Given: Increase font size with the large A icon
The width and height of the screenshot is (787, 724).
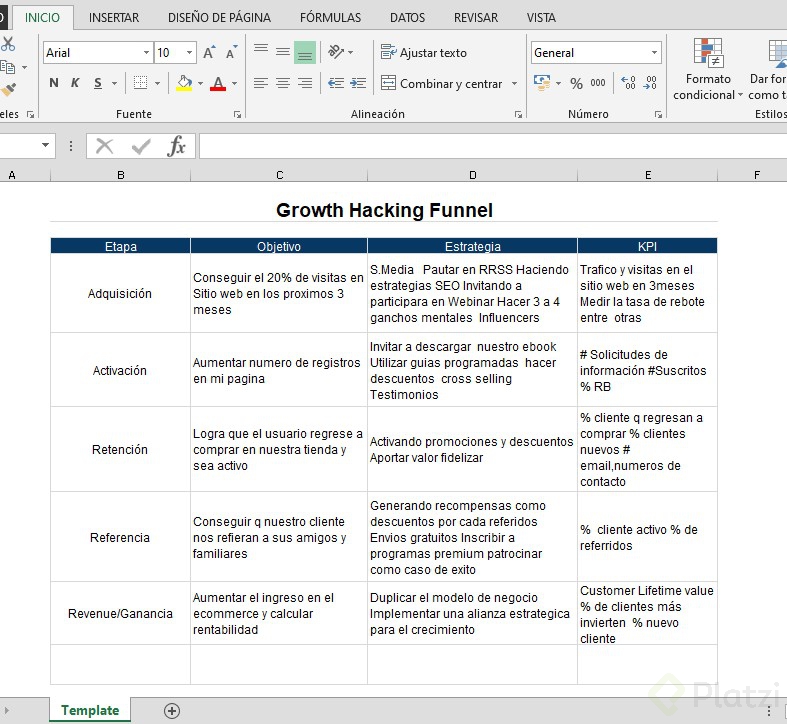Looking at the screenshot, I should tap(209, 53).
